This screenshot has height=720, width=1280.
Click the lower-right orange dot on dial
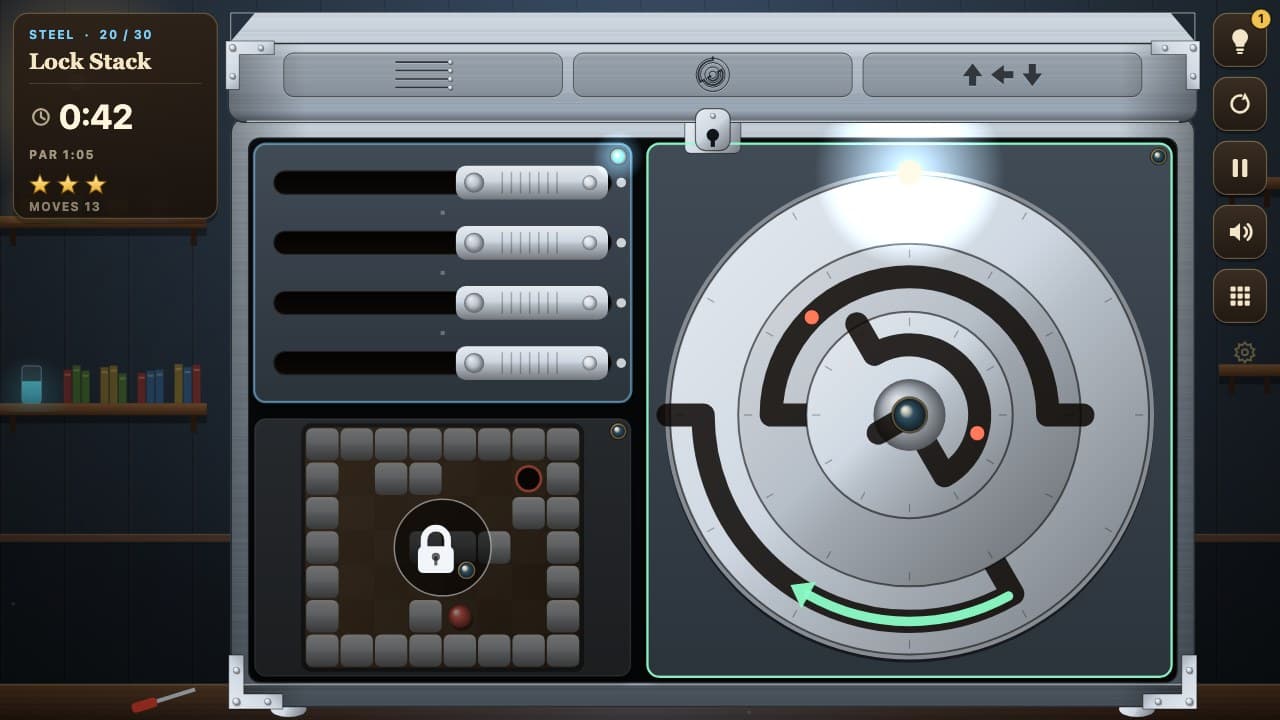coord(977,433)
